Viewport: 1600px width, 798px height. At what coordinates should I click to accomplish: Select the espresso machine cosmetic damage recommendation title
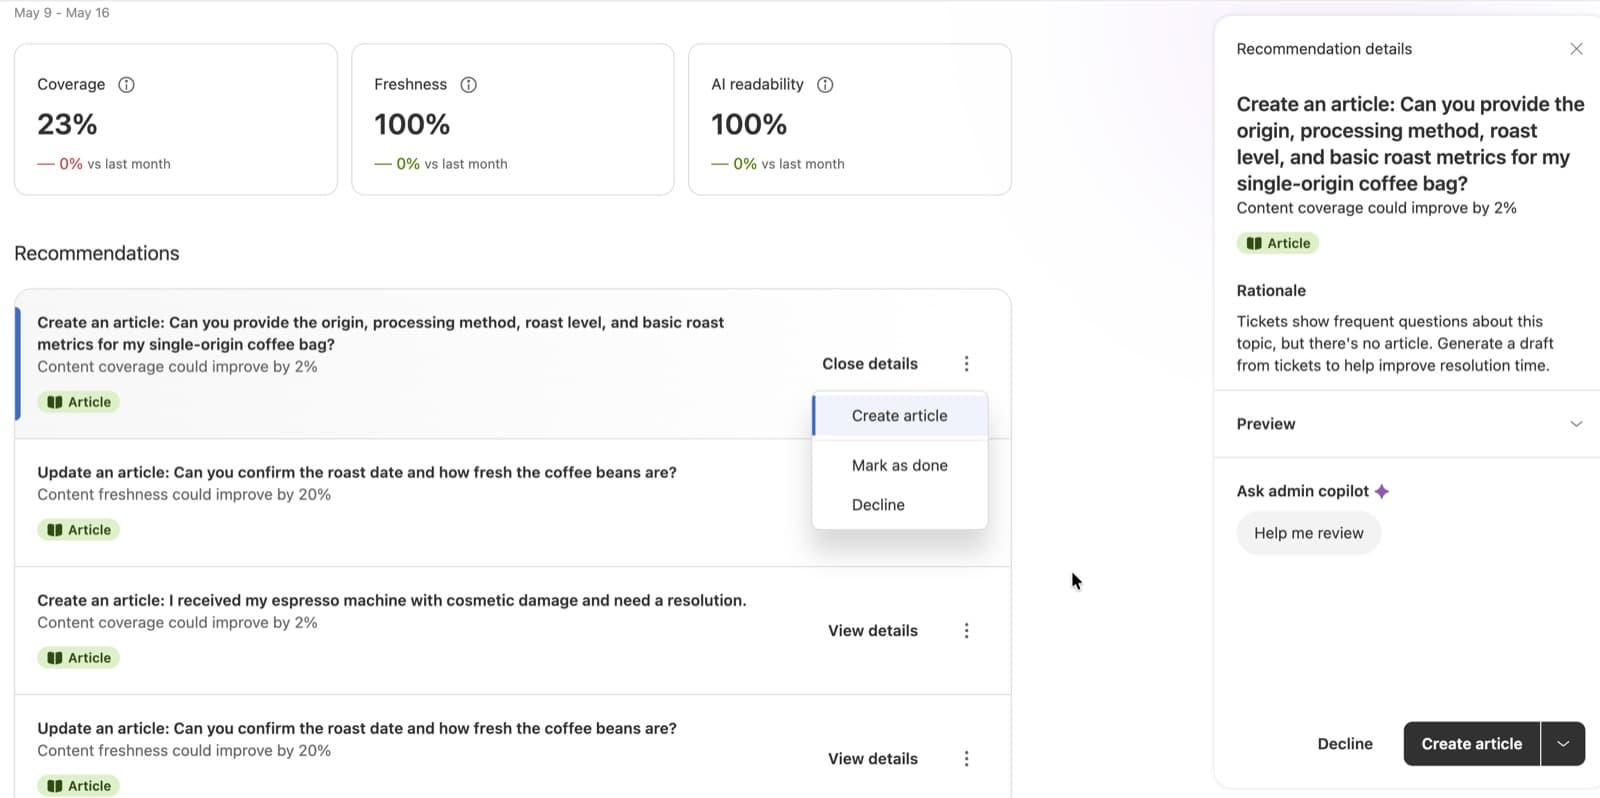[392, 601]
